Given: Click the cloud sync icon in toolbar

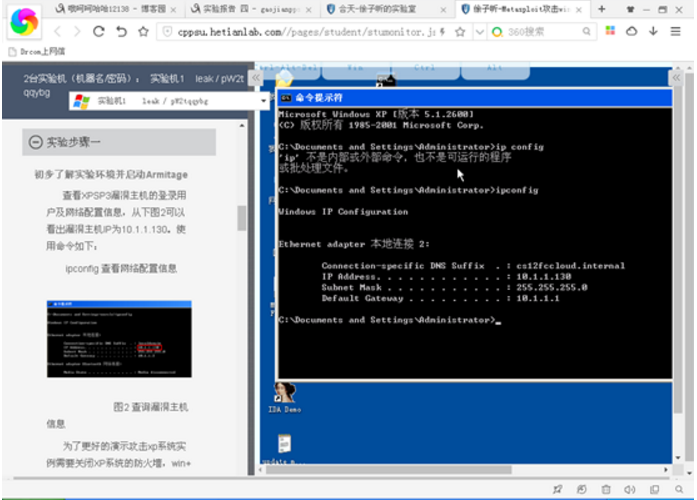Looking at the screenshot, I should tap(631, 31).
